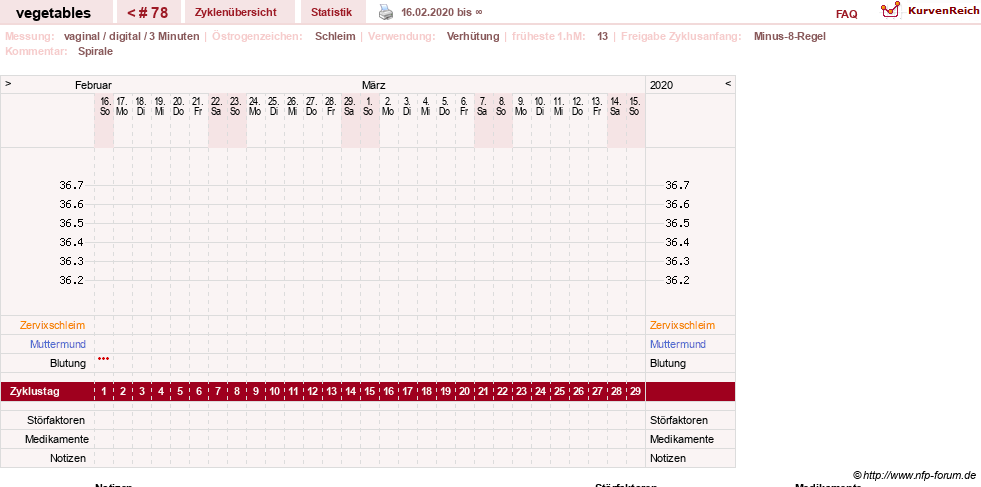Go to previous cycle #78
The image size is (981, 487).
coord(148,13)
